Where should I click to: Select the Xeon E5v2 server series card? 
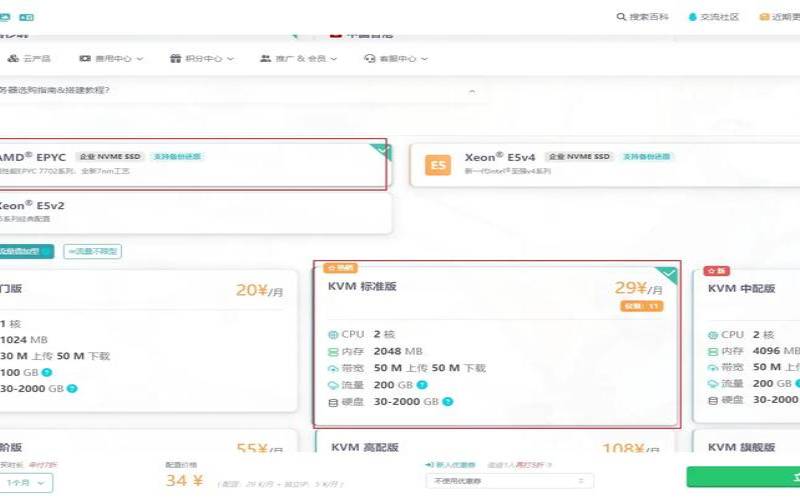click(195, 212)
